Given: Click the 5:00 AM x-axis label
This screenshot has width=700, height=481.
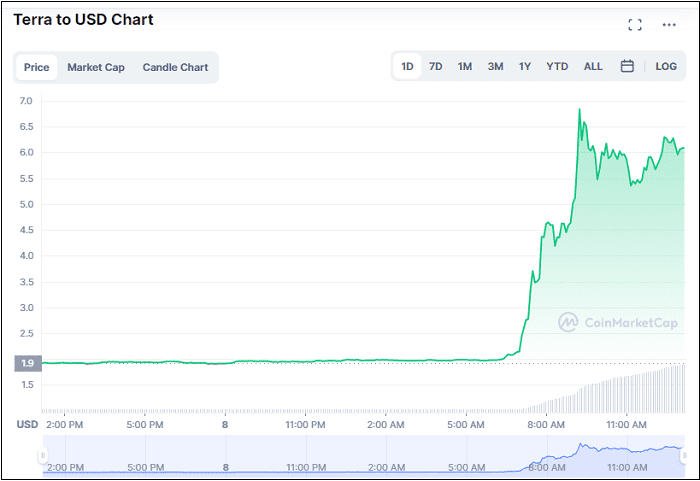Looking at the screenshot, I should coord(466,425).
